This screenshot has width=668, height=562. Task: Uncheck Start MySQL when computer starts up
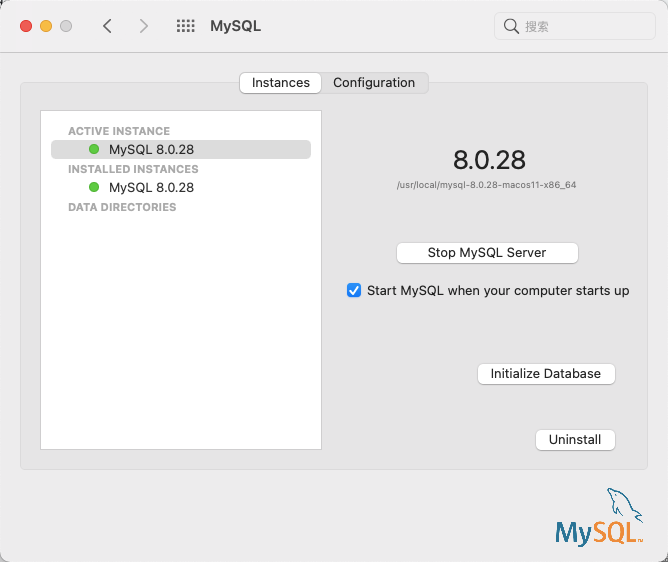click(x=354, y=290)
